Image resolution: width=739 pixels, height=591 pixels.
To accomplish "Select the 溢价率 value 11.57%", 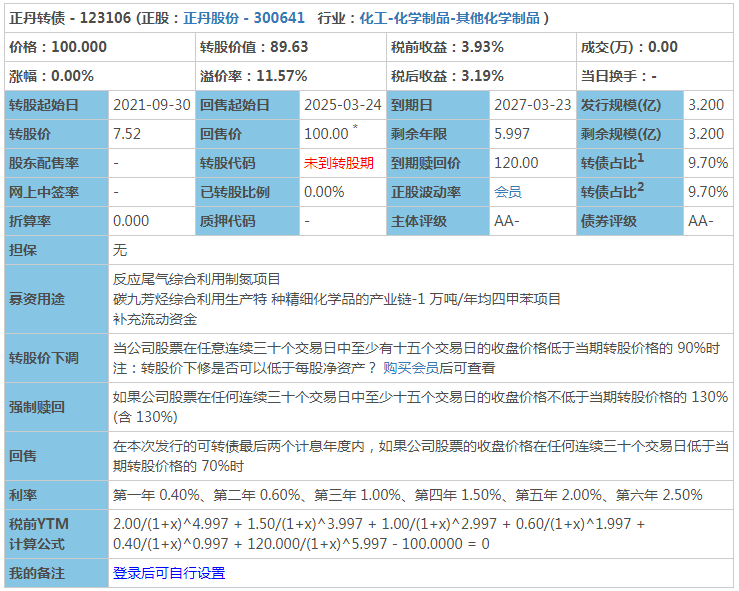I will pyautogui.click(x=281, y=76).
